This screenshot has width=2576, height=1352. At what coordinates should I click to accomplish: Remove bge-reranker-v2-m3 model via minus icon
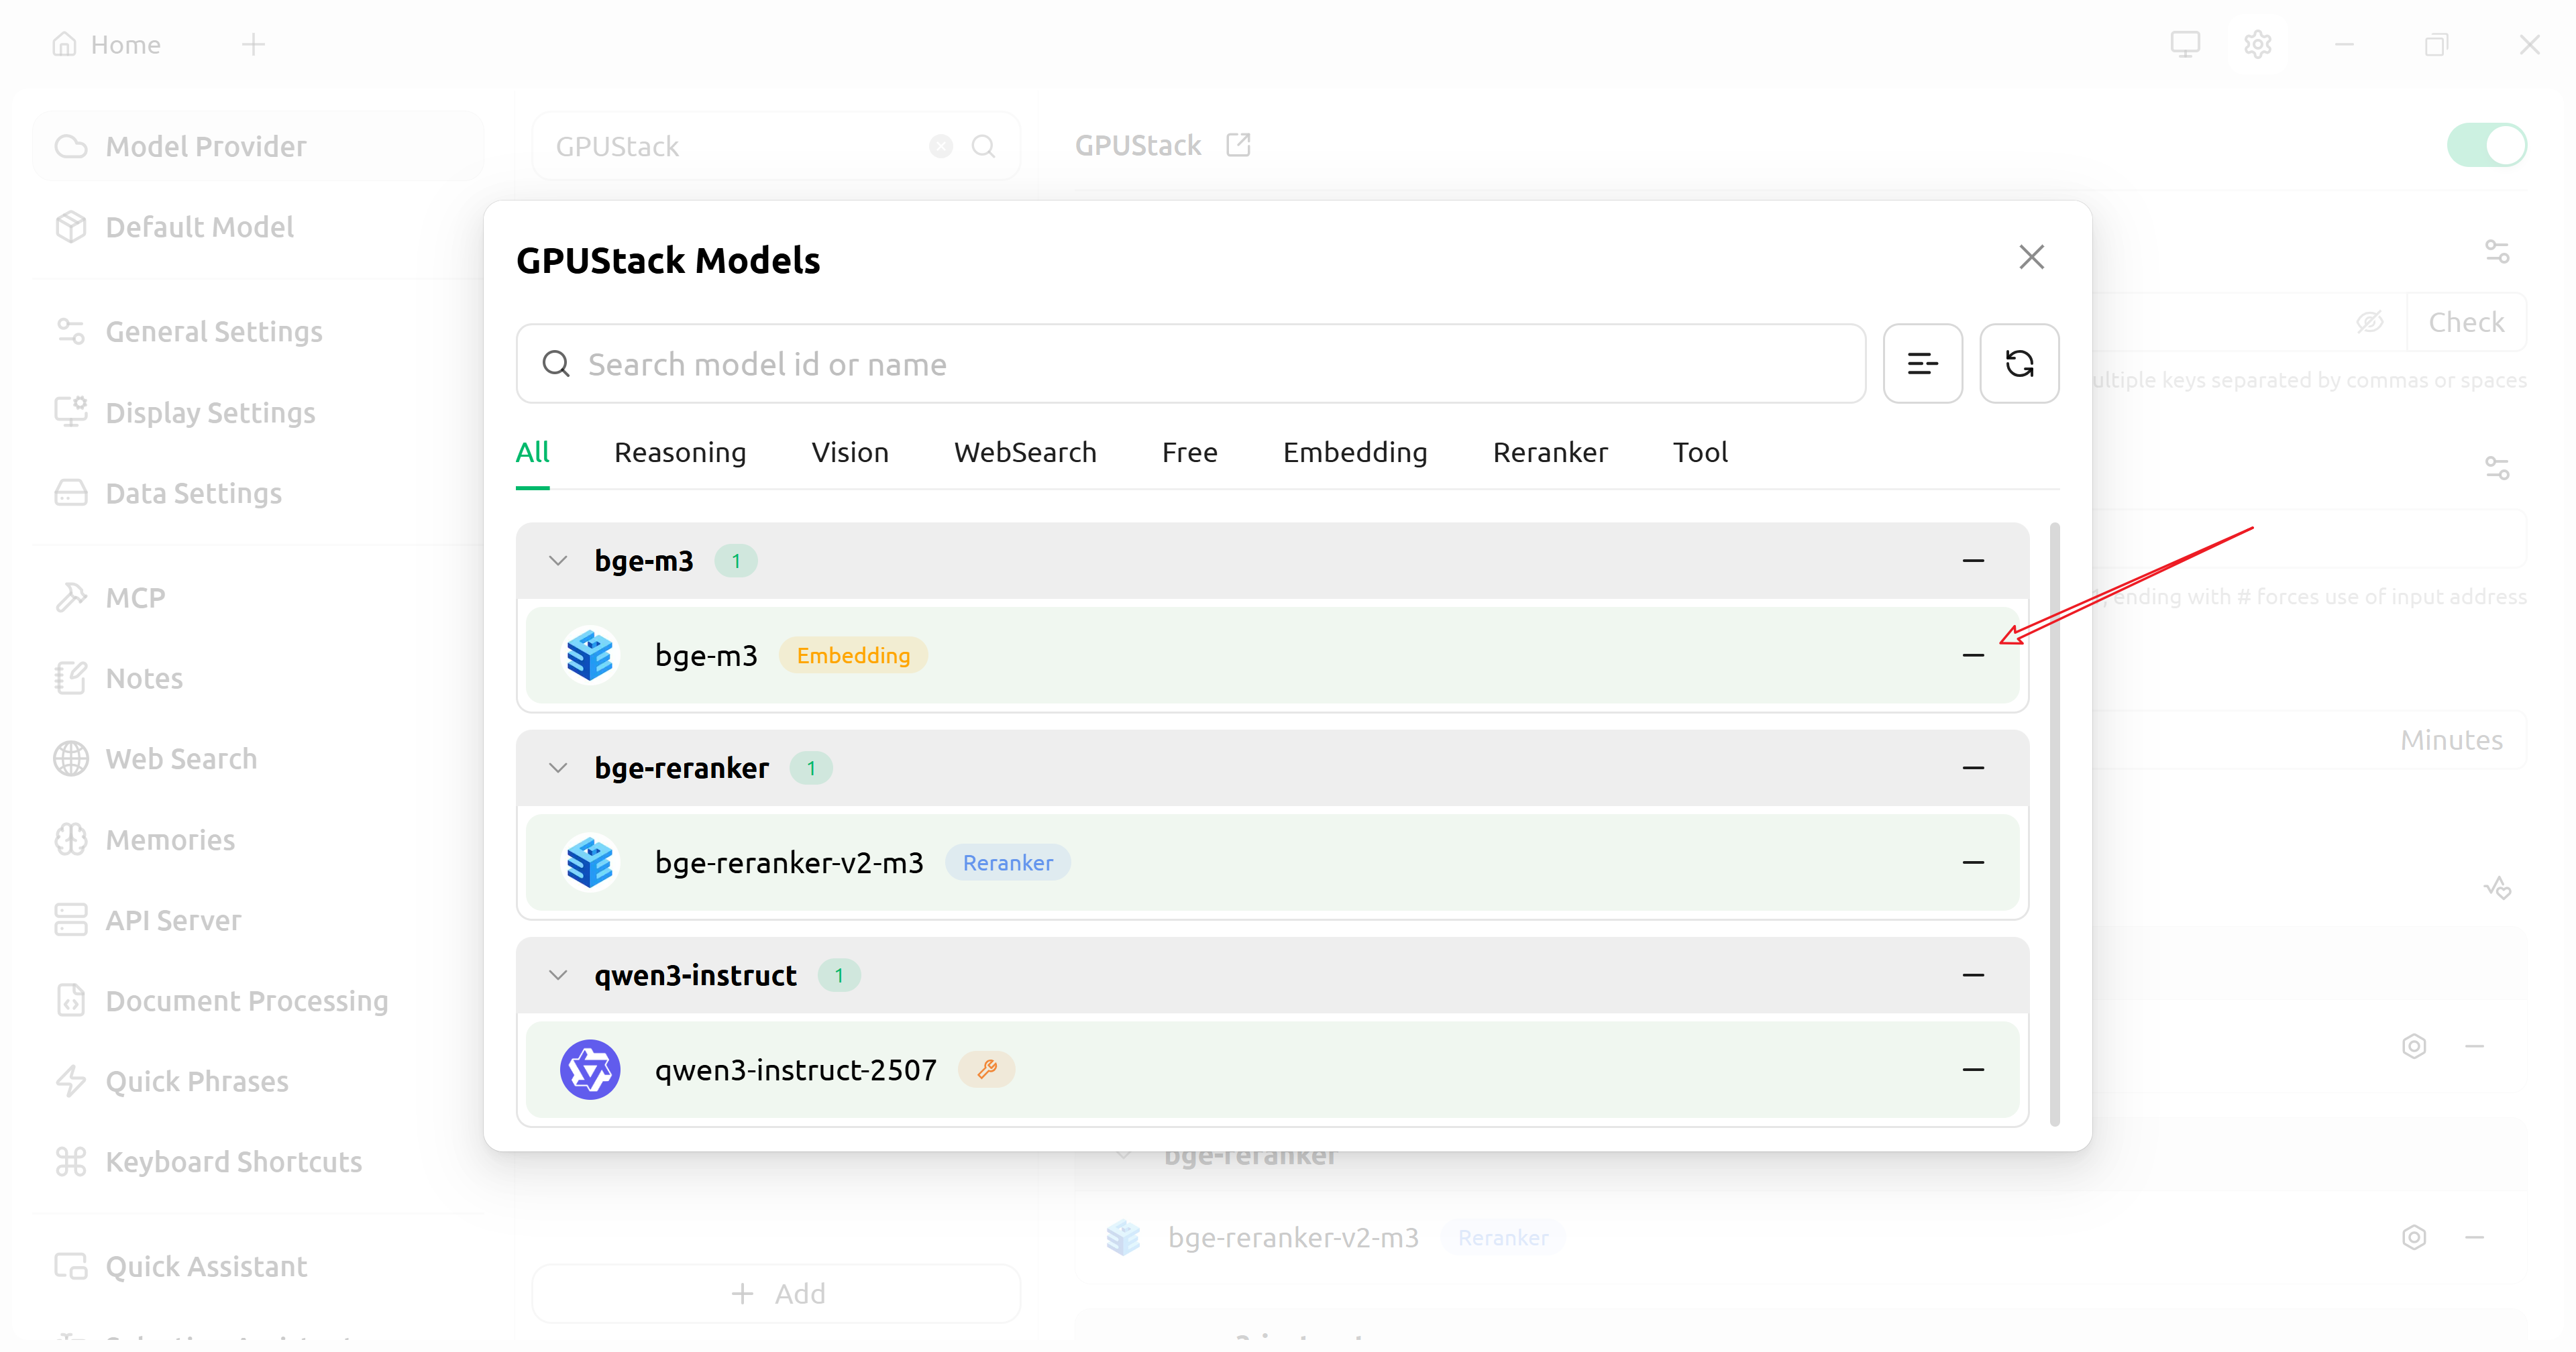(1972, 862)
